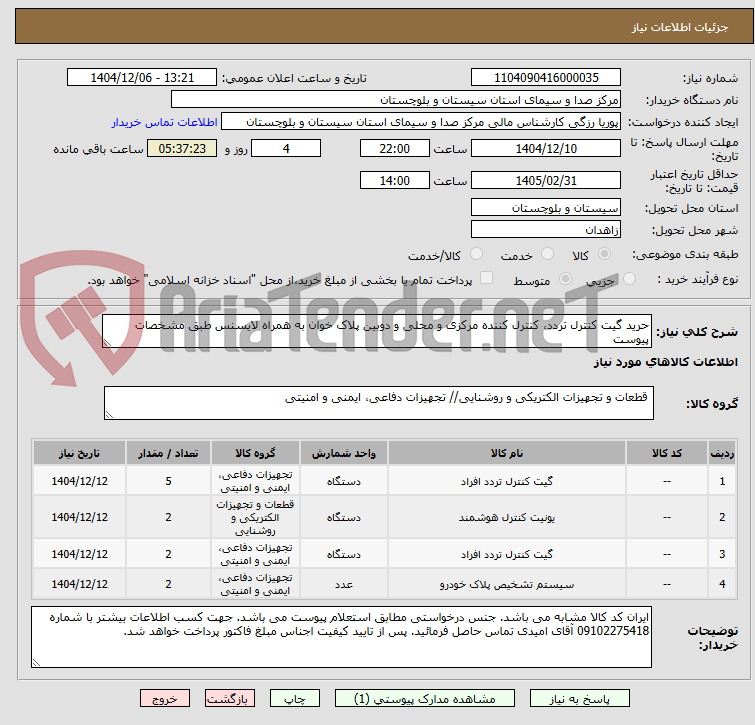Click the تاریخ نیاز column header
The height and width of the screenshot is (725, 755).
(79, 453)
